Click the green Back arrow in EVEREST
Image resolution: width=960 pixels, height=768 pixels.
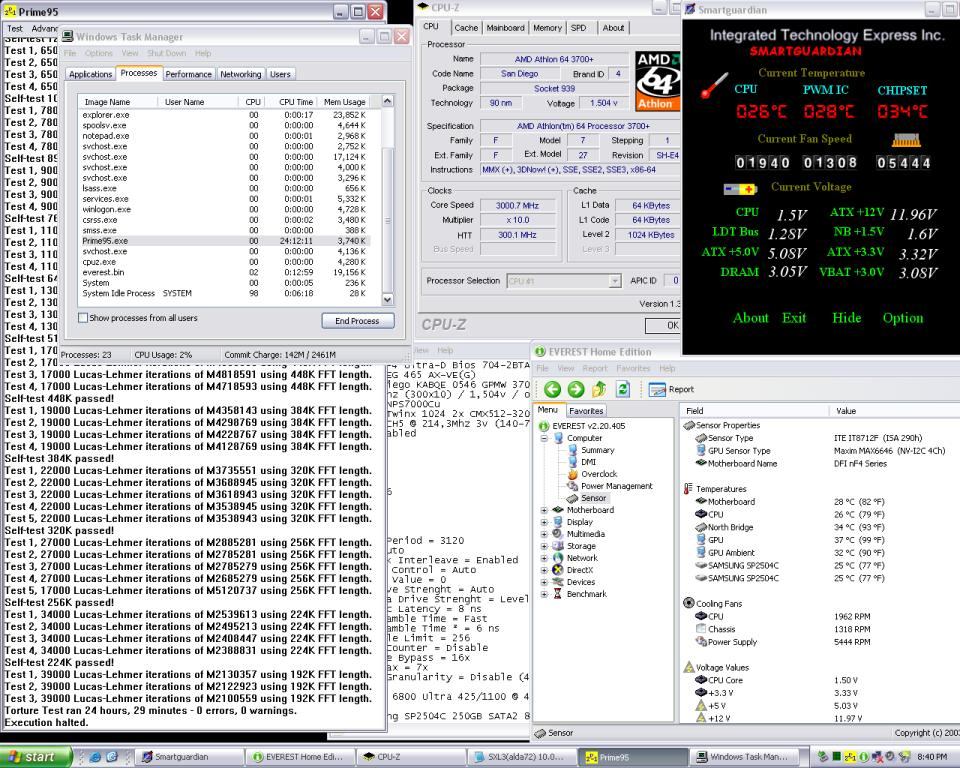tap(552, 389)
